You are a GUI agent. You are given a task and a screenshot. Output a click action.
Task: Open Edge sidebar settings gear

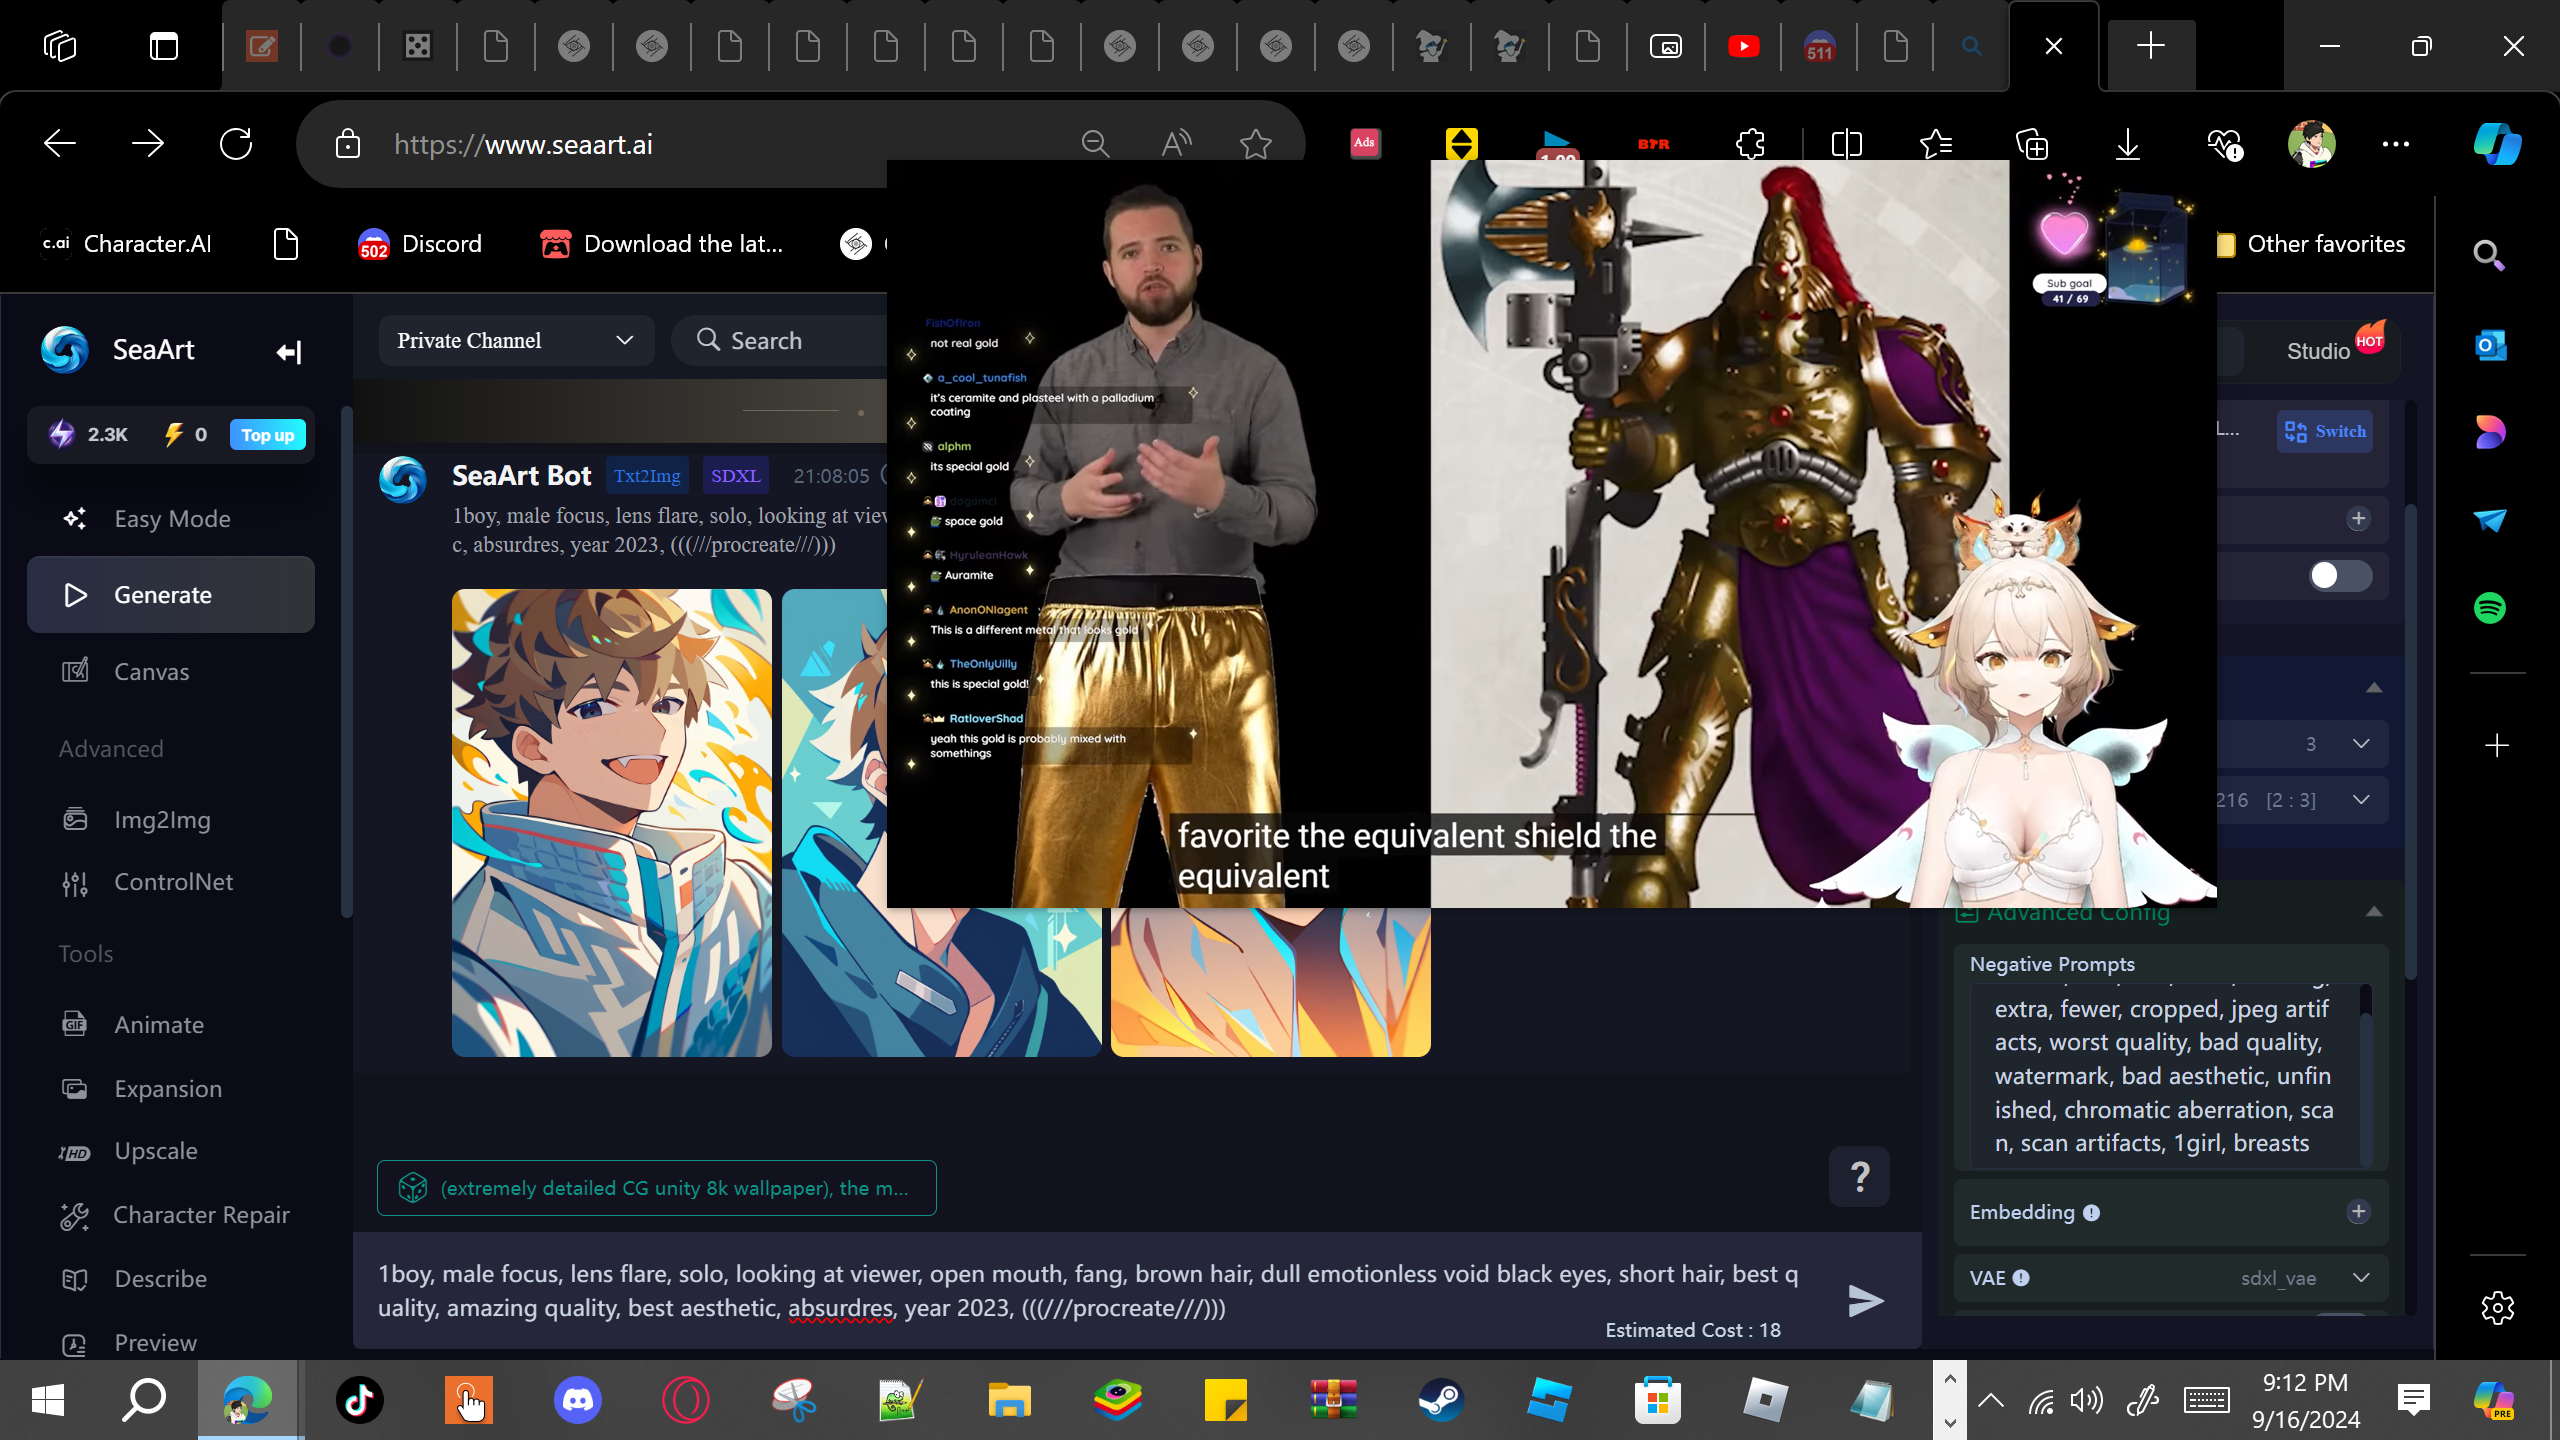pyautogui.click(x=2497, y=1308)
